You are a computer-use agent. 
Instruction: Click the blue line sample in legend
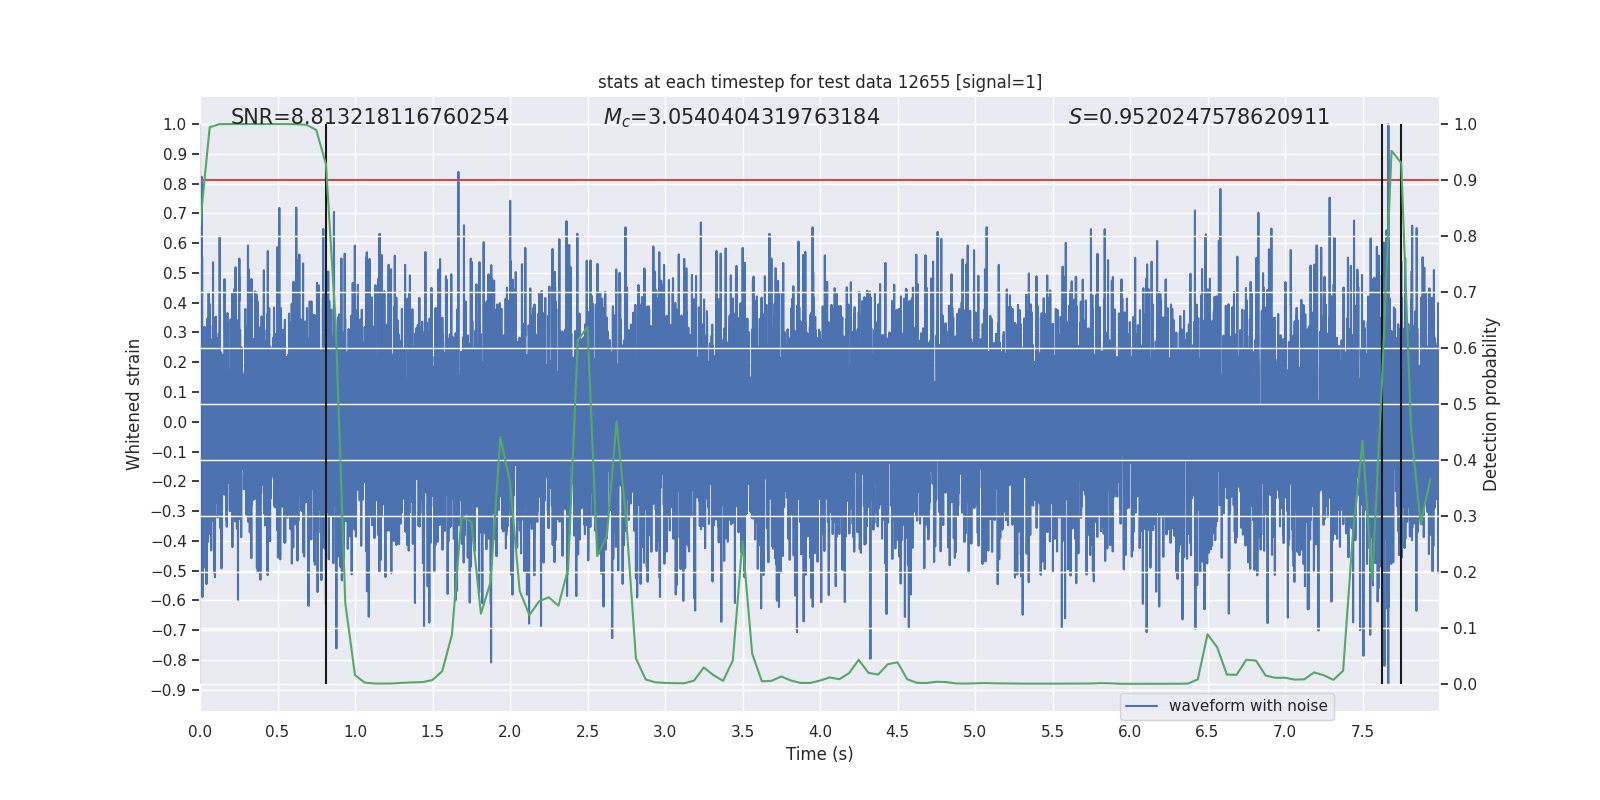click(x=1141, y=706)
